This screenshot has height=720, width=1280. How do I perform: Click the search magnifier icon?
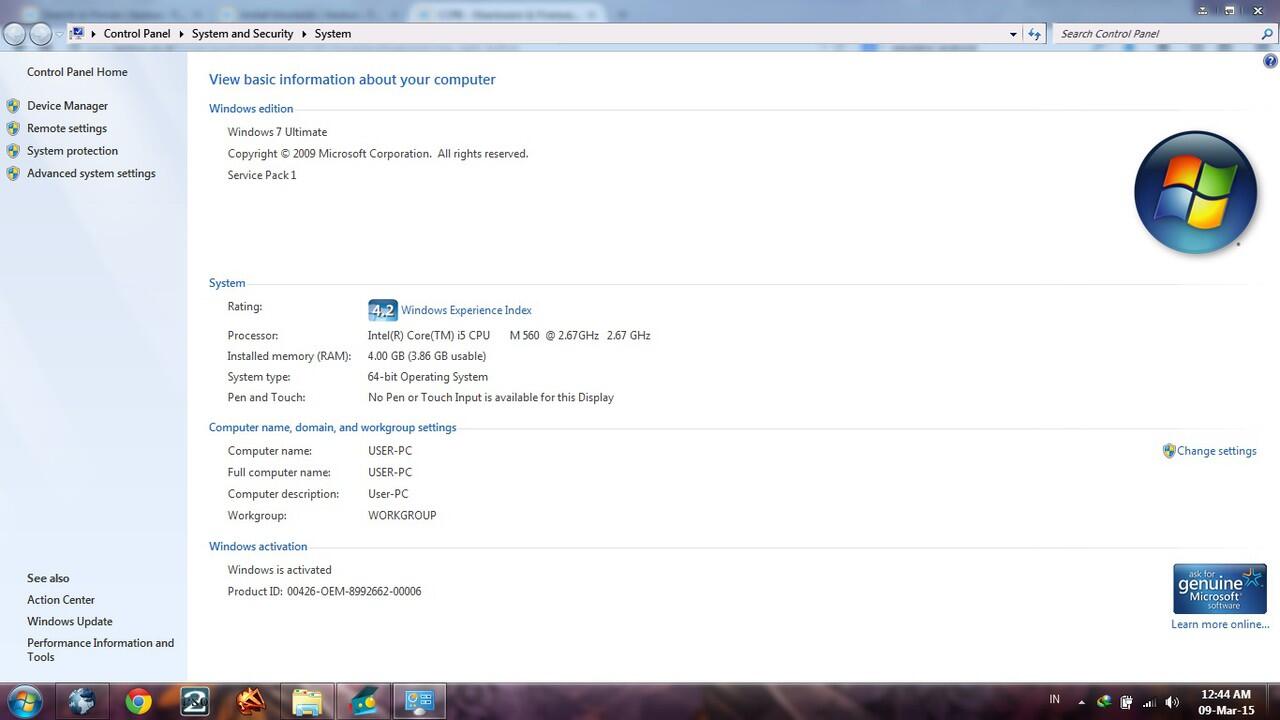click(1268, 34)
